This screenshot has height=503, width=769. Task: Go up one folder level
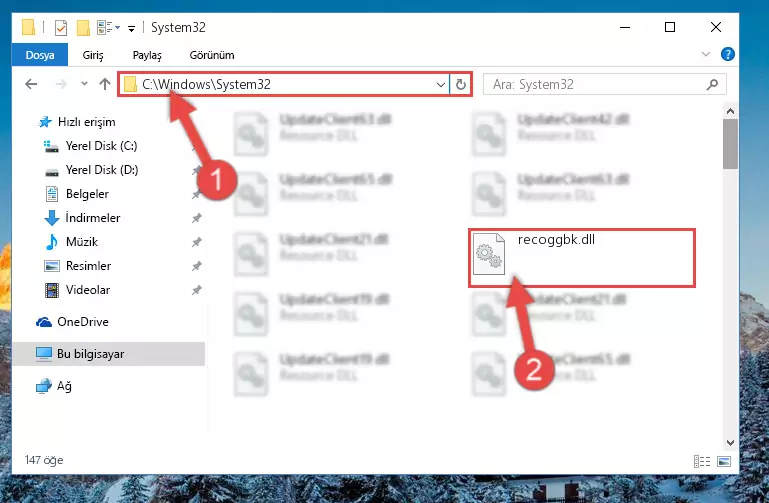pyautogui.click(x=104, y=84)
